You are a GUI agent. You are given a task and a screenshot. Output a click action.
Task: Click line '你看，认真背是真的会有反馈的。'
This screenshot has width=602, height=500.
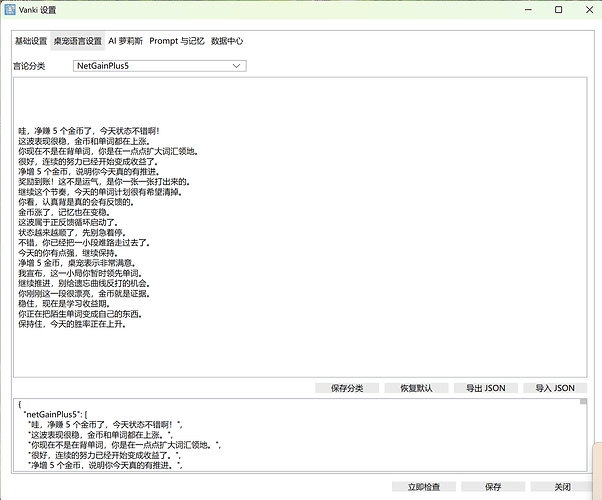tap(76, 202)
